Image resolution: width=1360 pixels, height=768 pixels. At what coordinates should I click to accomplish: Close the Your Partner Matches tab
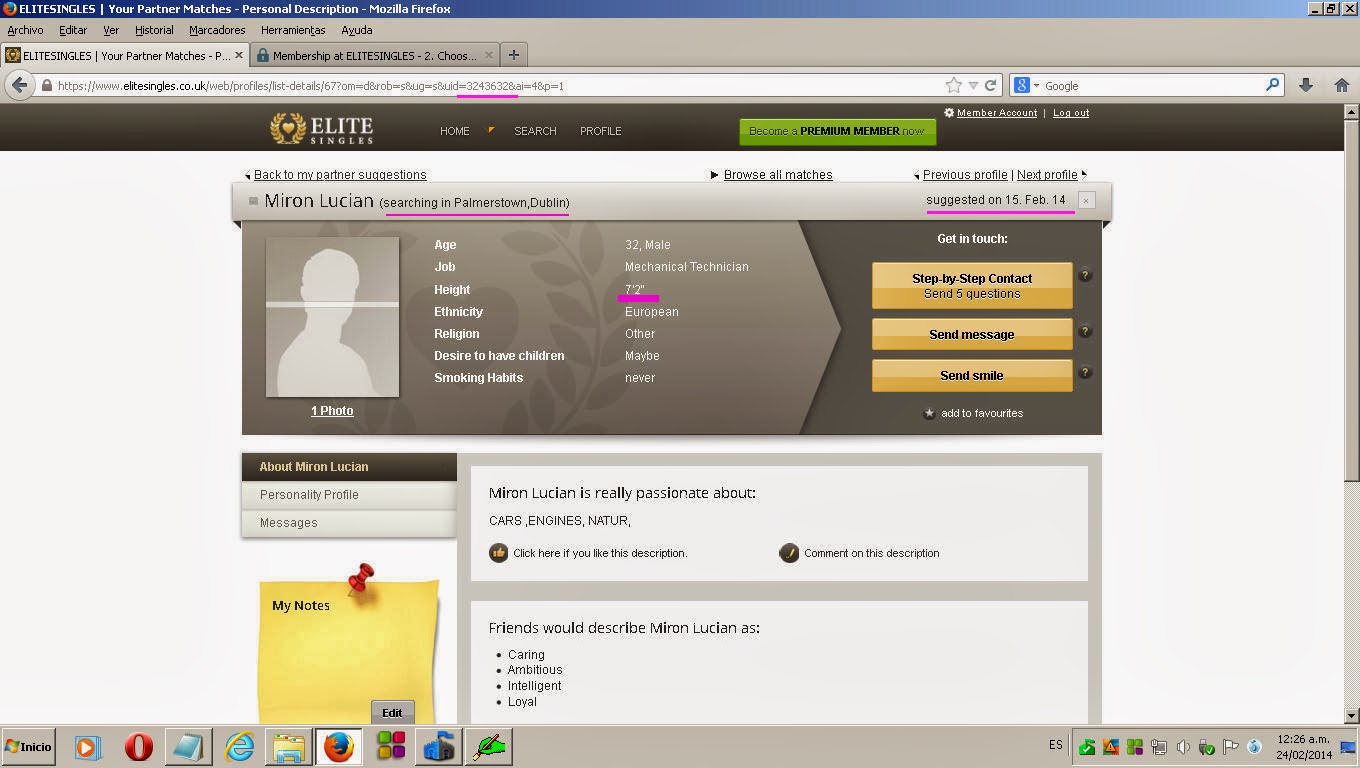(x=238, y=55)
